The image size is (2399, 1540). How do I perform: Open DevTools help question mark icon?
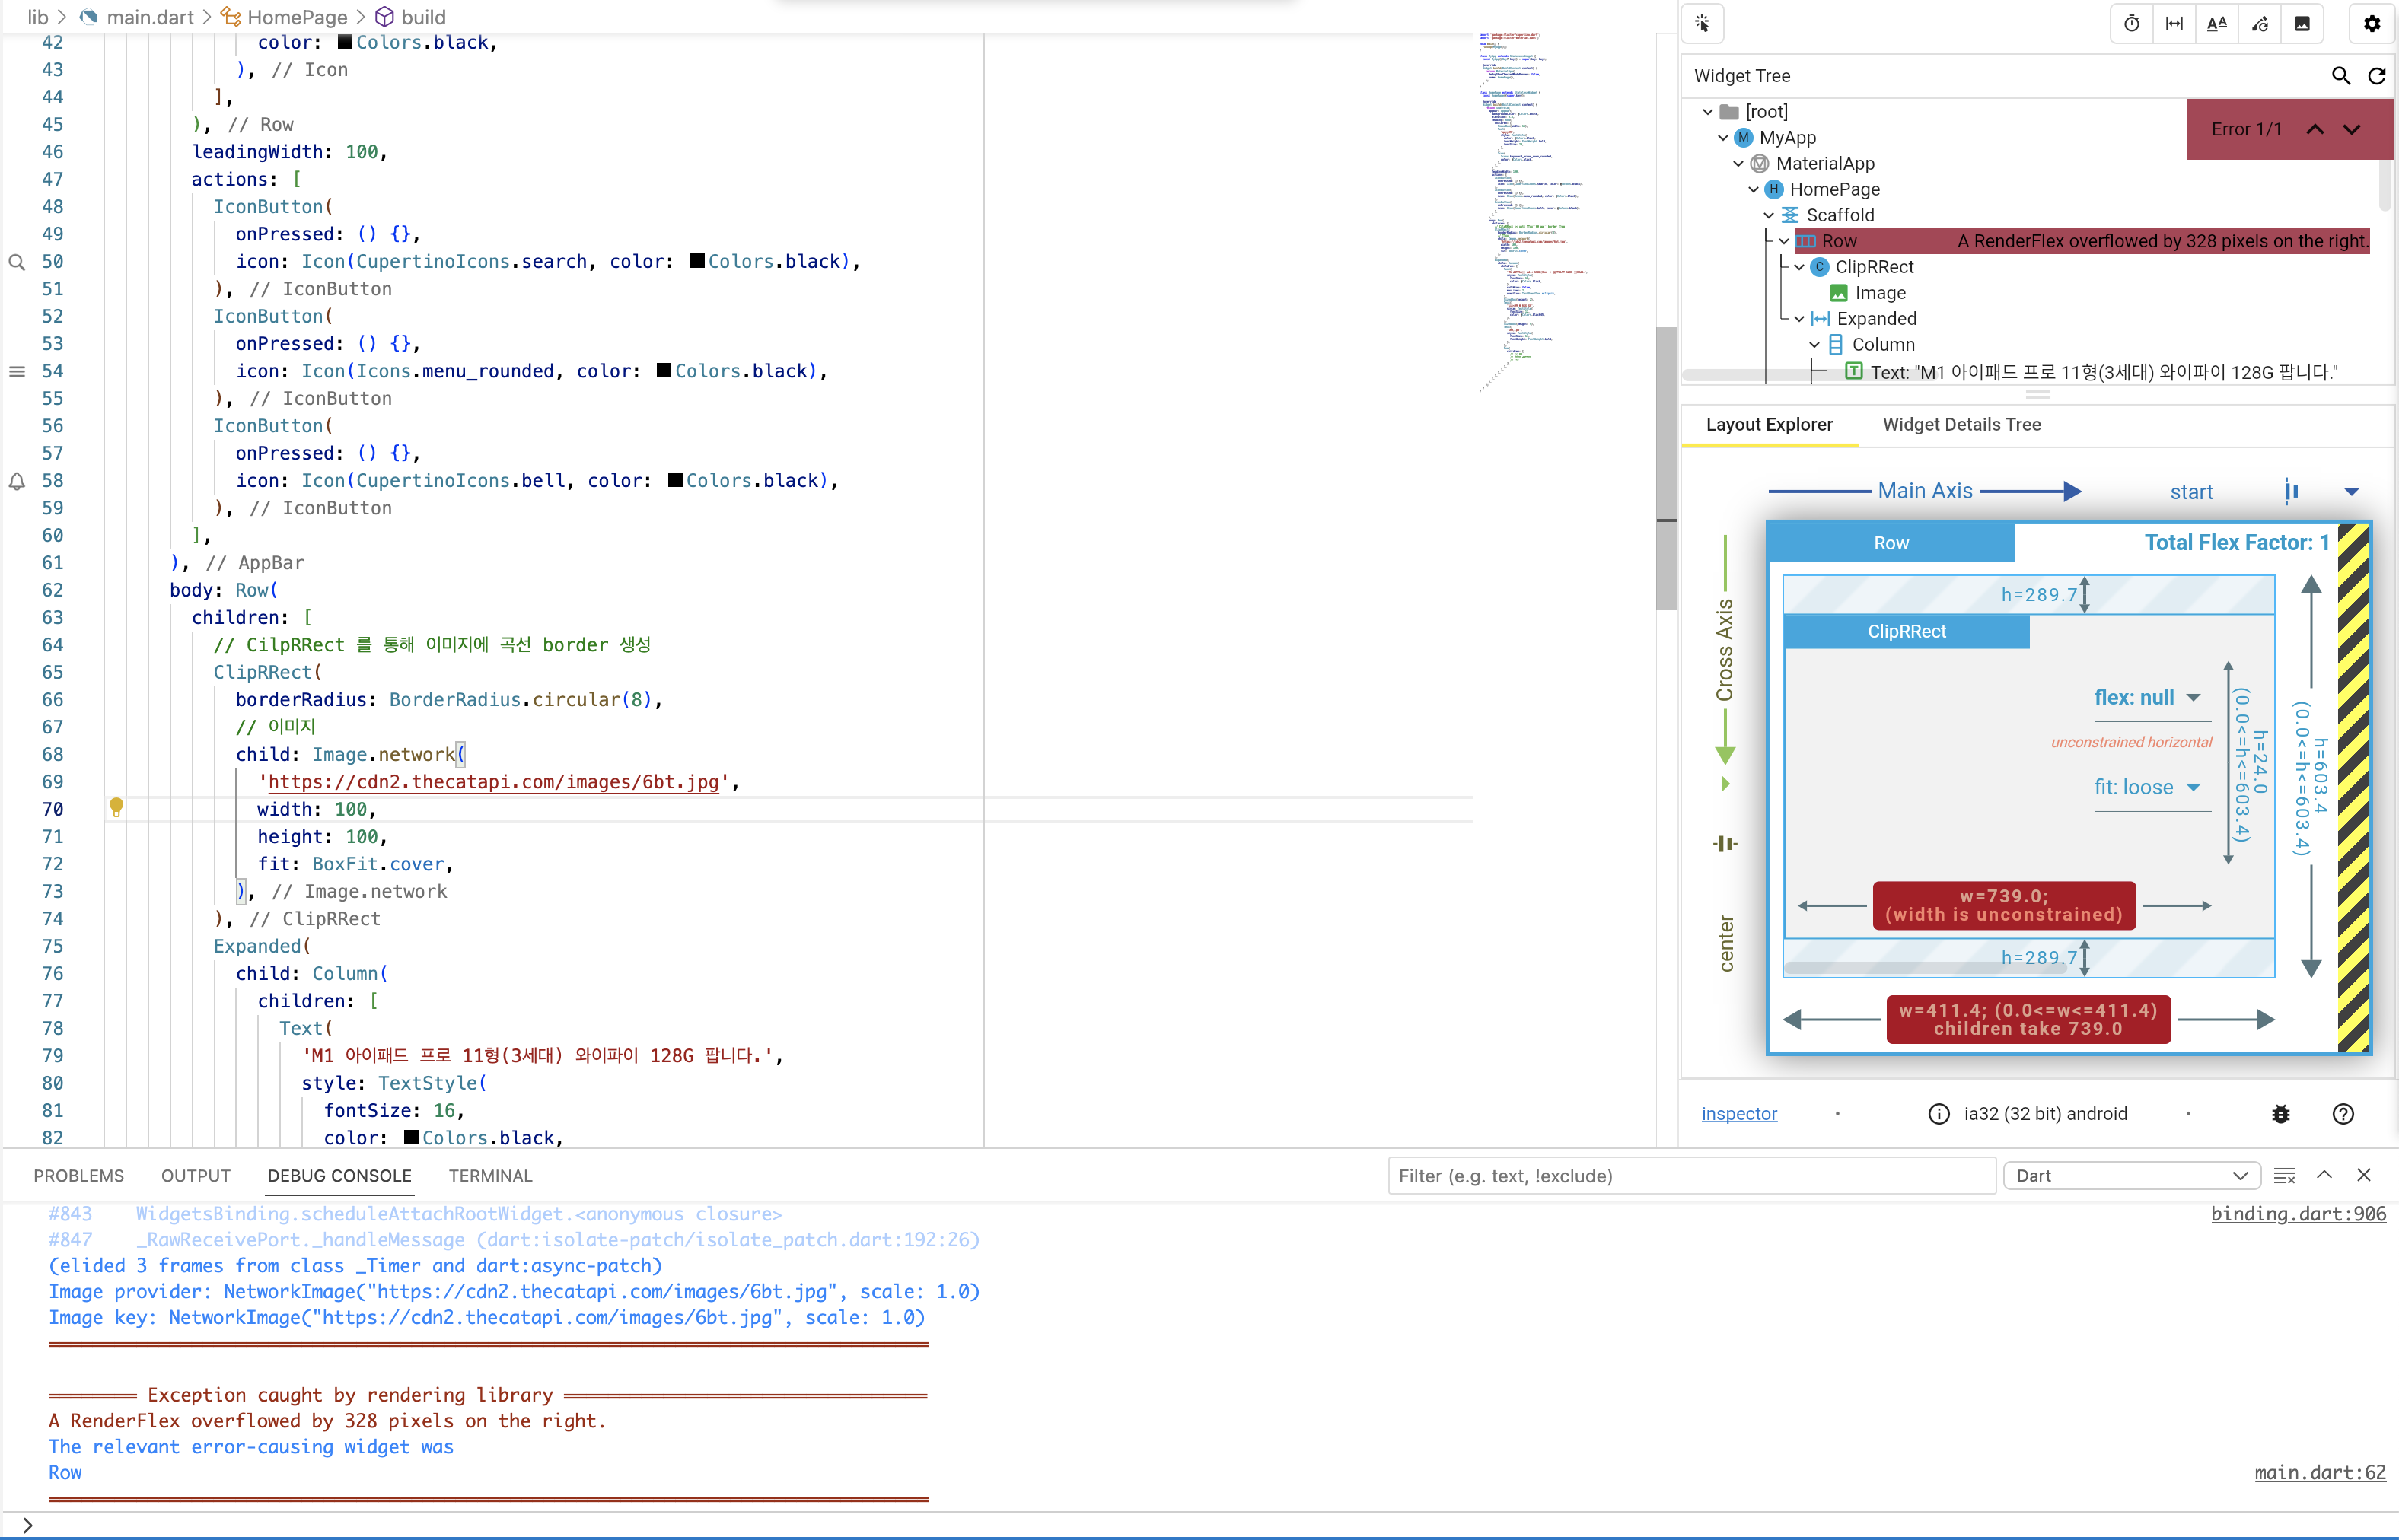(2343, 1114)
